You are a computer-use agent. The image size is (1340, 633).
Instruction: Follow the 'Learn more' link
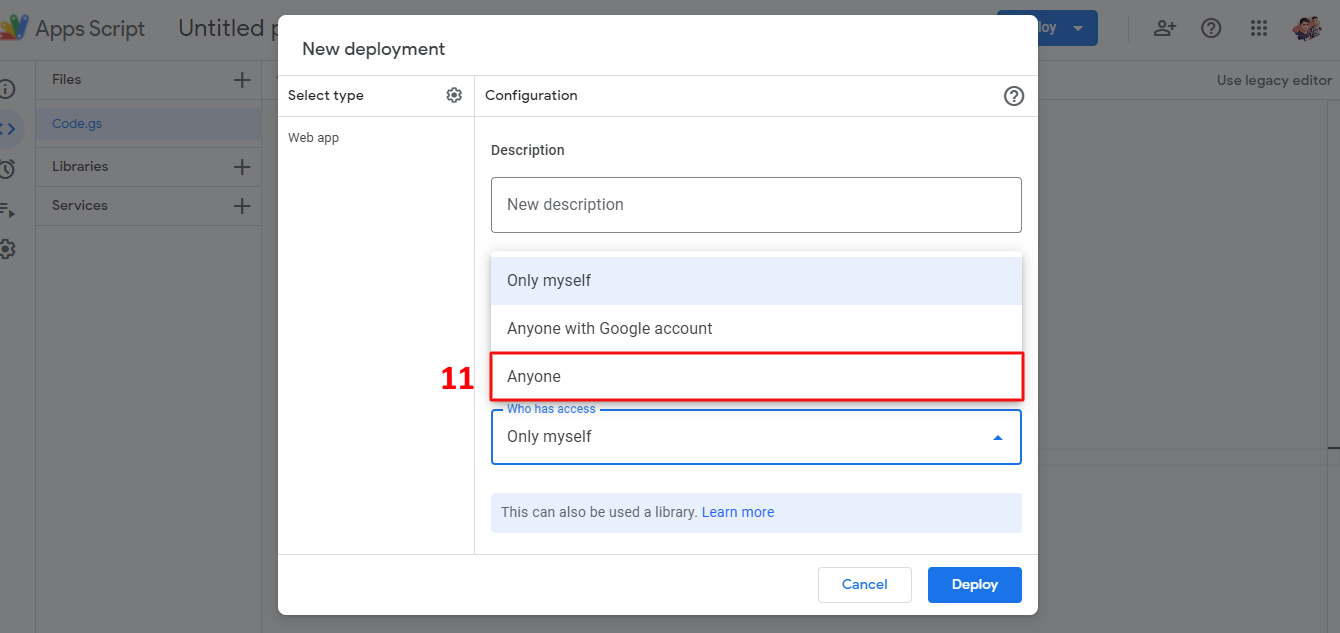click(x=737, y=512)
